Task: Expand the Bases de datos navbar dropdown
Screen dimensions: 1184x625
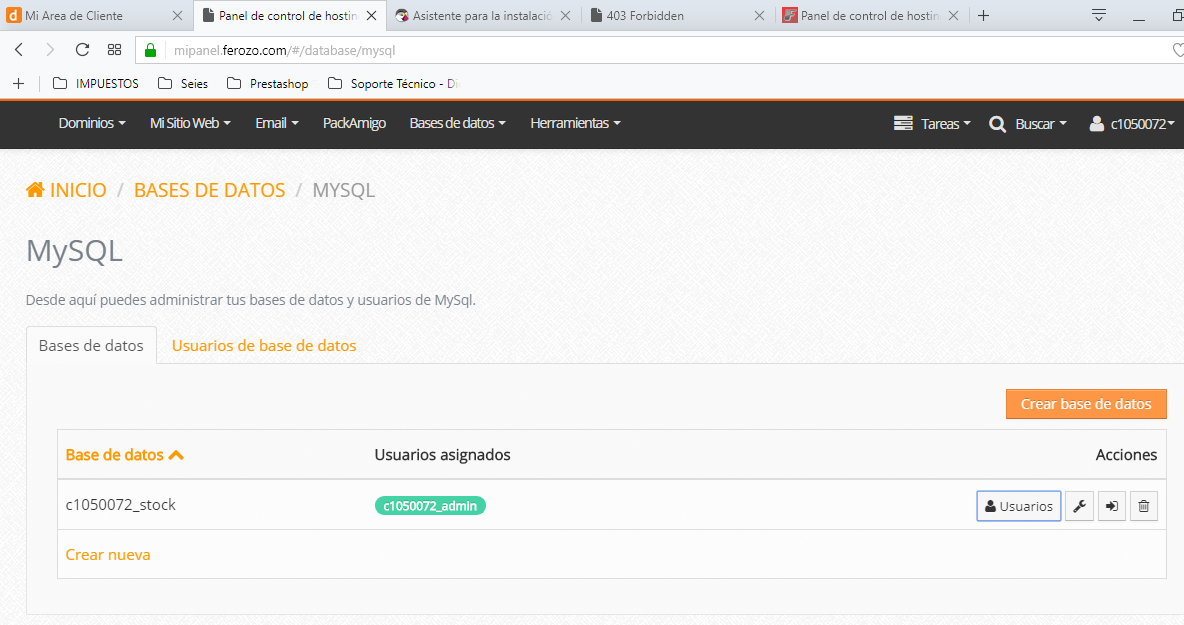Action: (x=458, y=123)
